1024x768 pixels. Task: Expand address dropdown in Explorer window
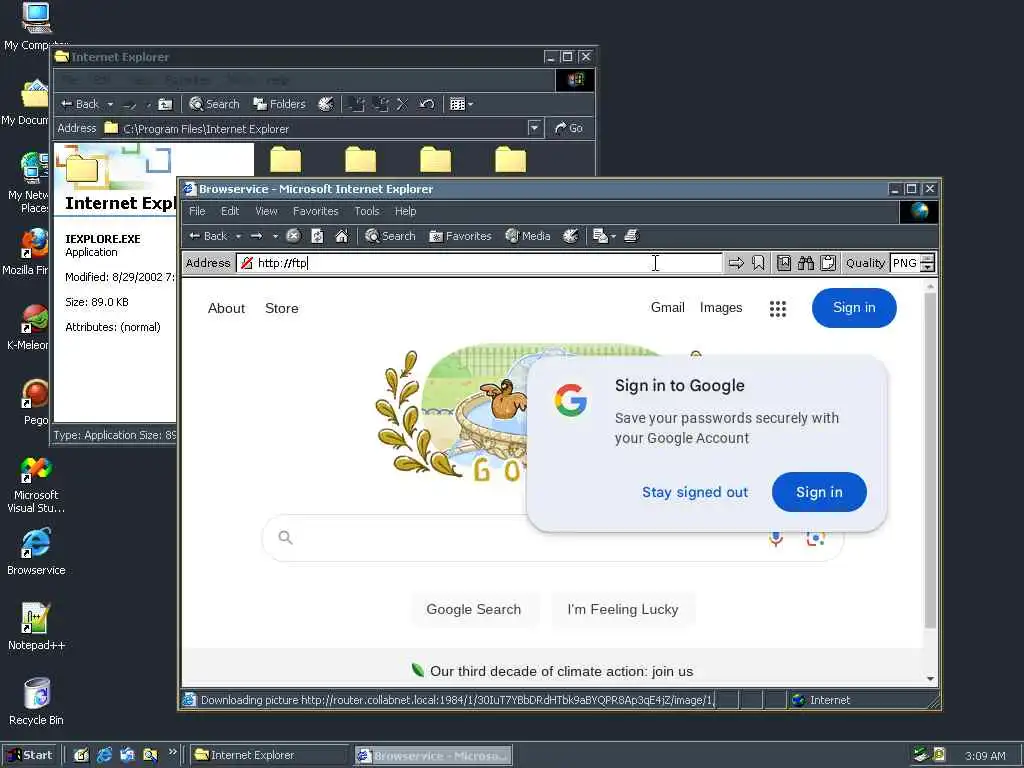(535, 128)
